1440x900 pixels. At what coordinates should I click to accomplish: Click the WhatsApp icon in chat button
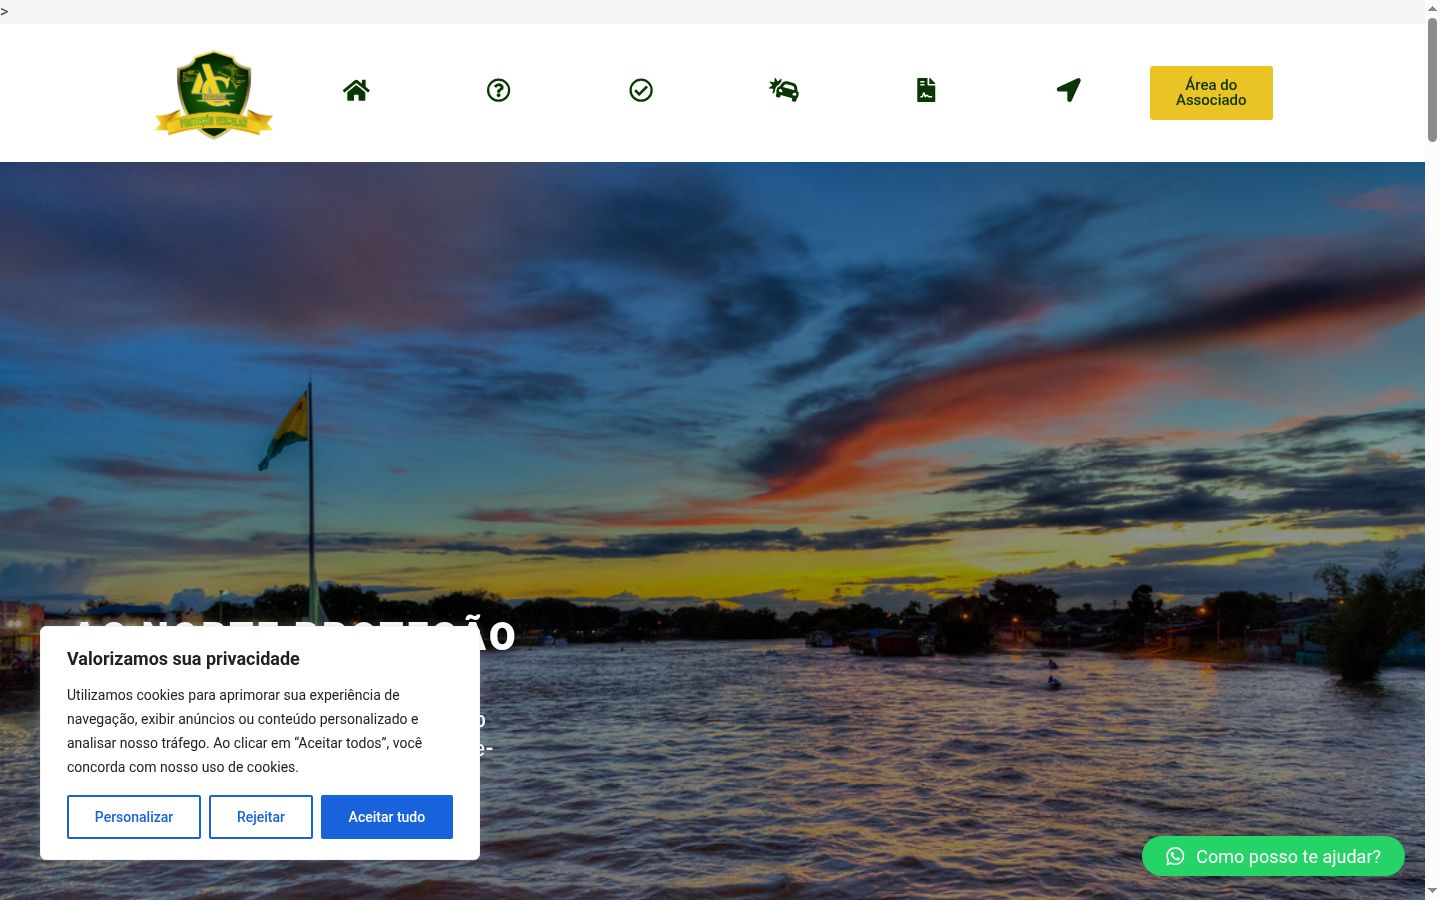click(1175, 856)
